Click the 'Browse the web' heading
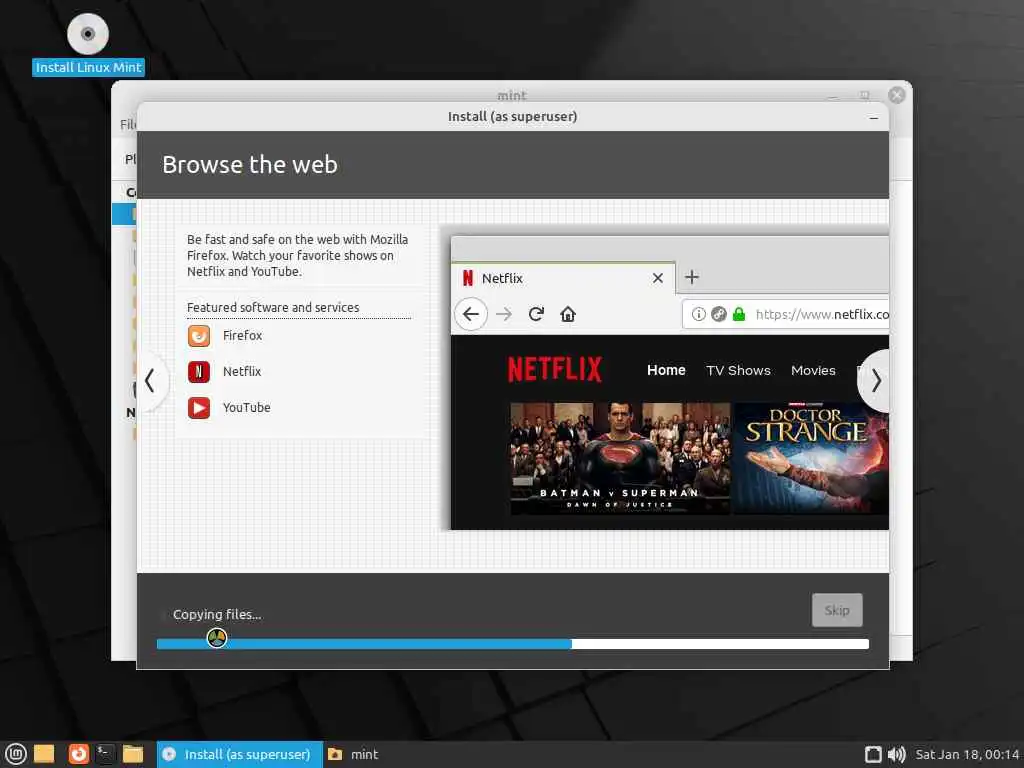This screenshot has width=1024, height=768. click(x=250, y=165)
